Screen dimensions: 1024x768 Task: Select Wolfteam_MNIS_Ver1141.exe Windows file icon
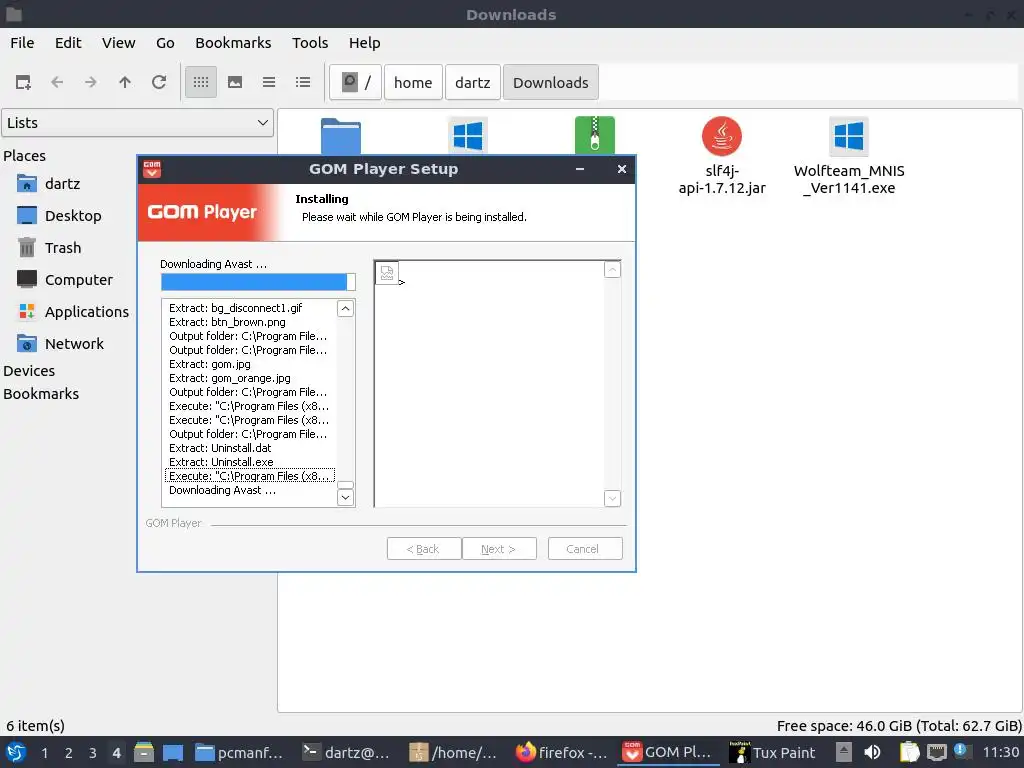point(849,136)
